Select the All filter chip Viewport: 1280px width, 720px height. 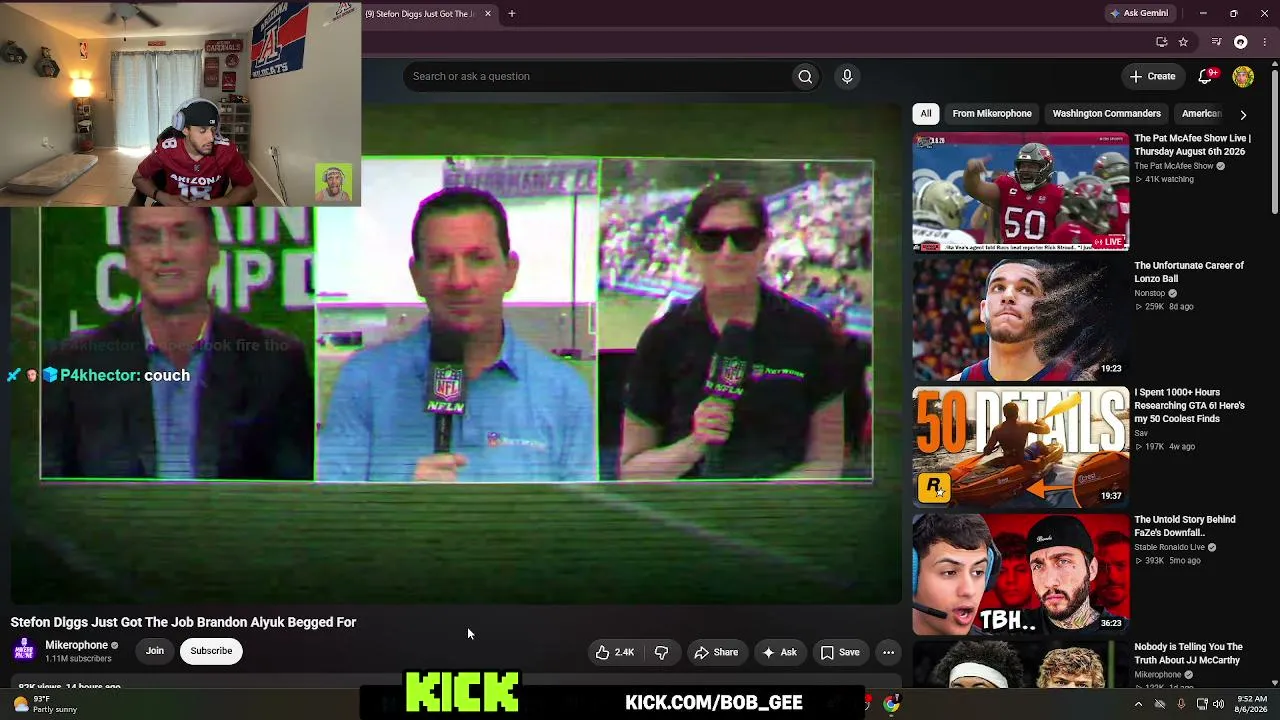pyautogui.click(x=926, y=114)
